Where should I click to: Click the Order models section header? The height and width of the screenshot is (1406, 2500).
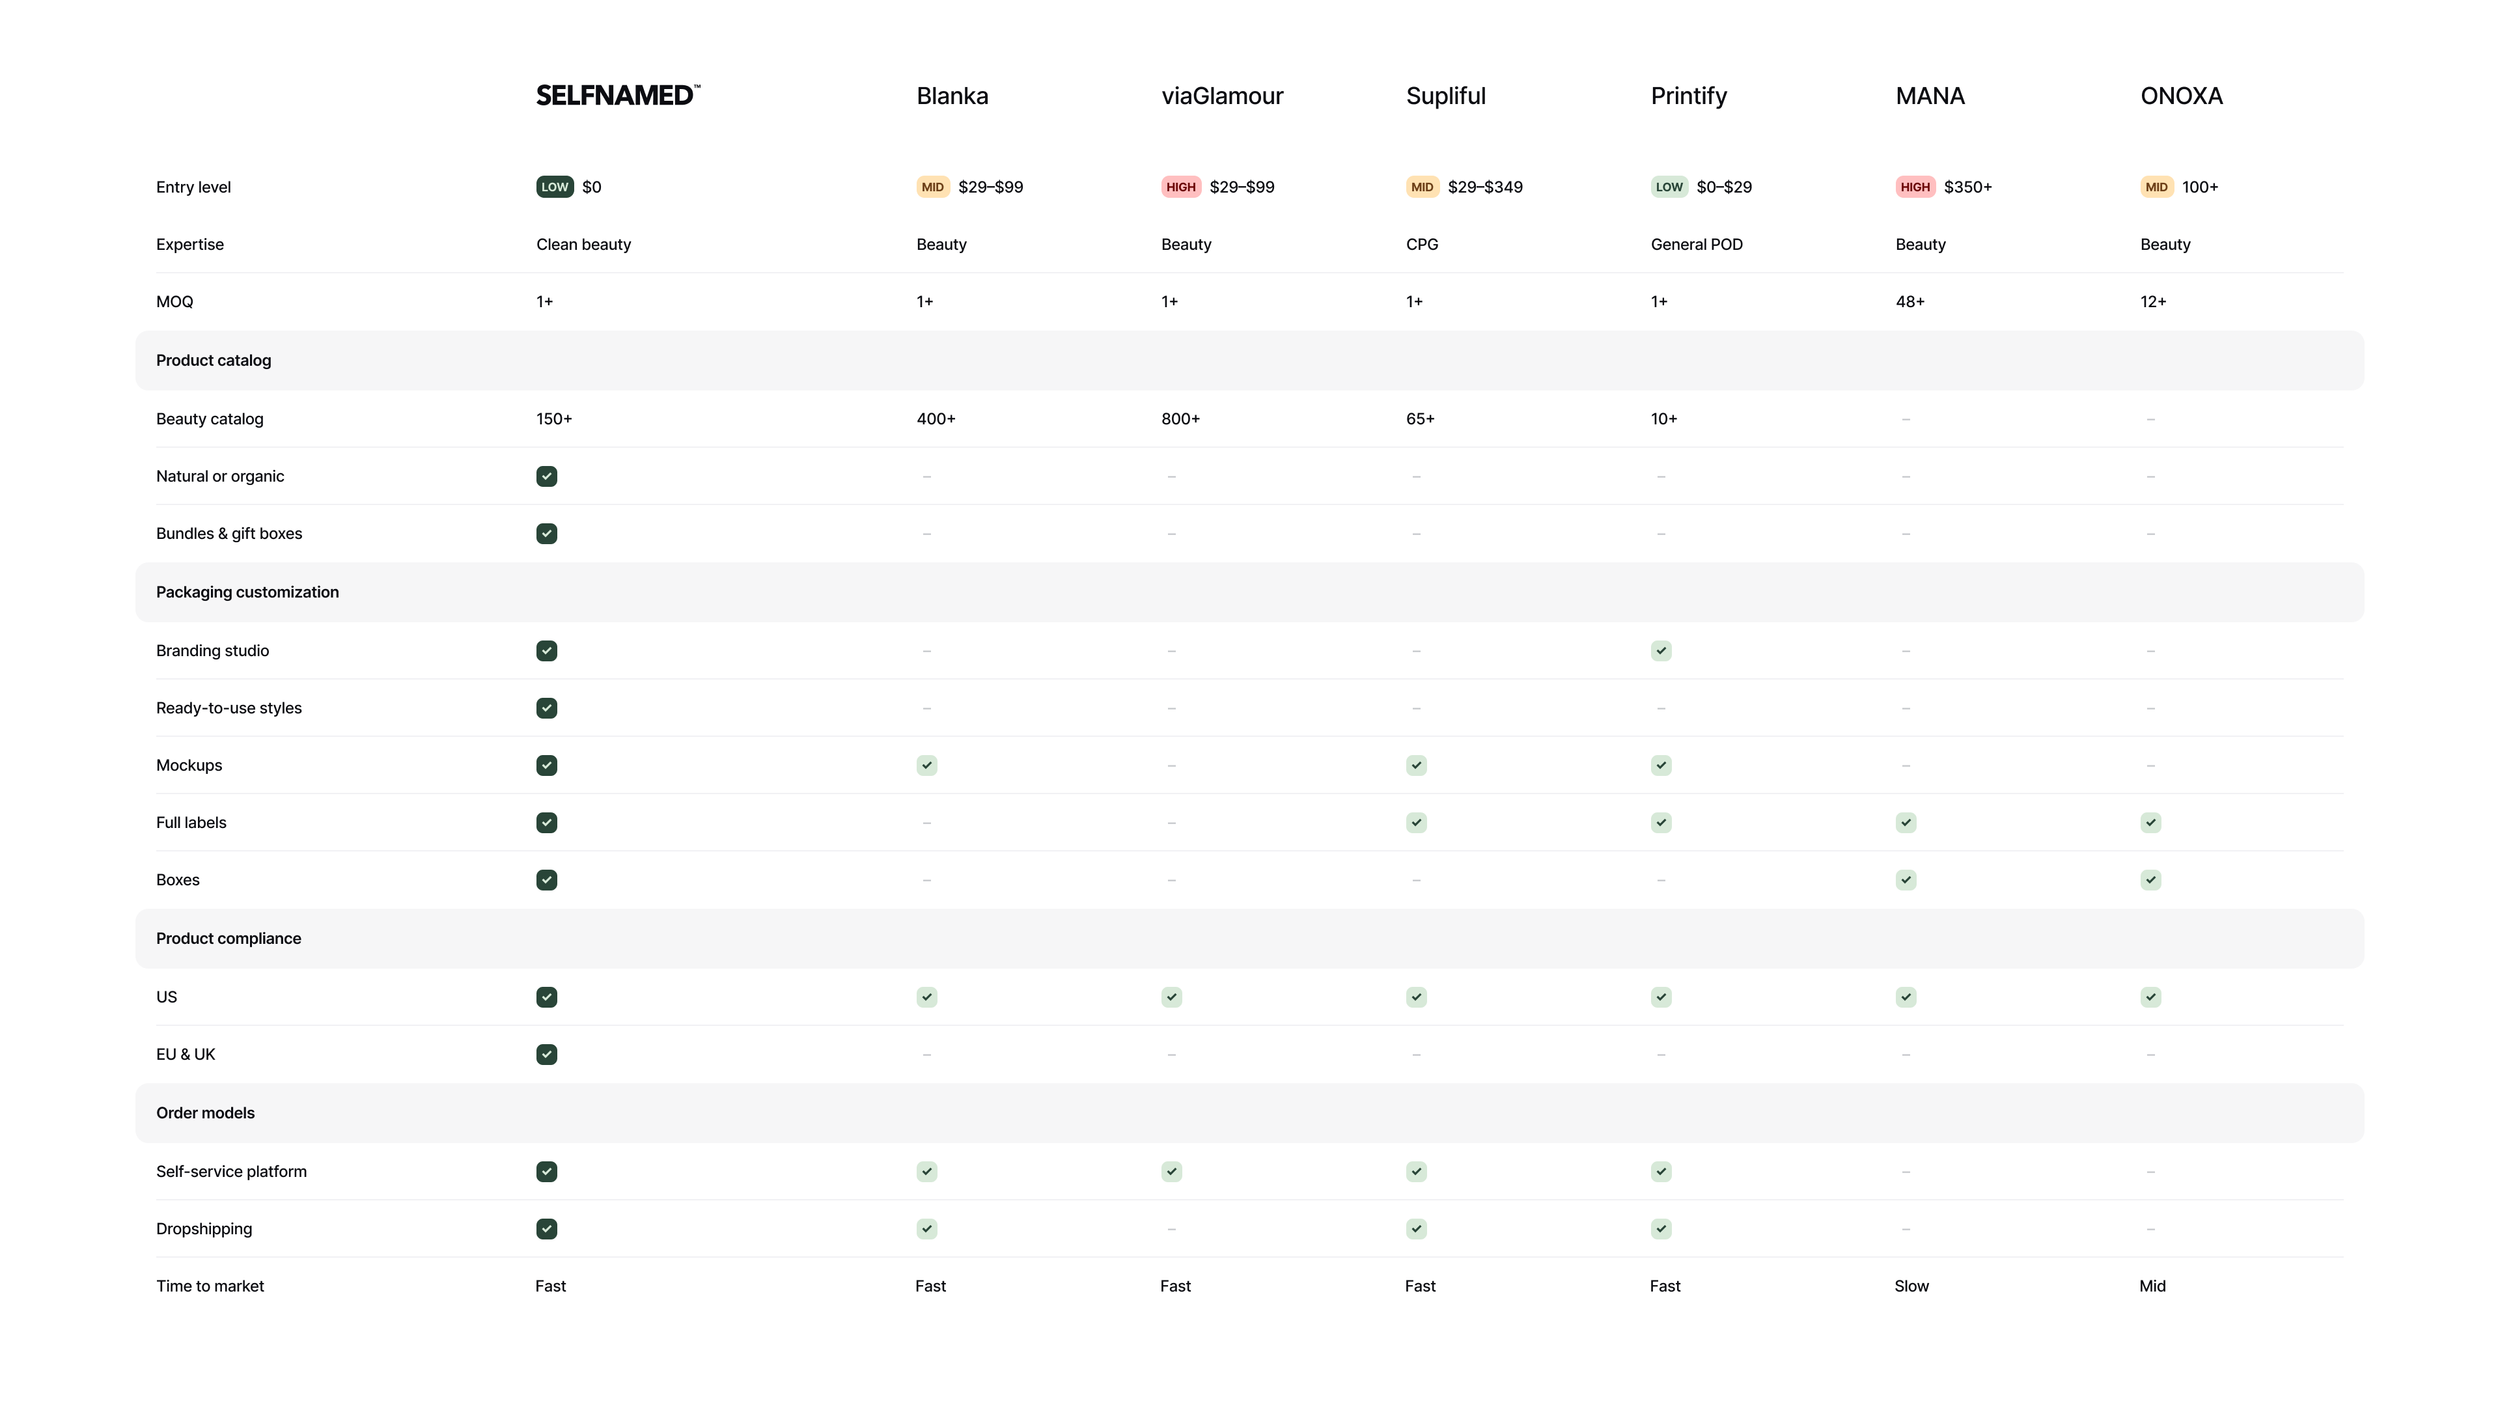click(205, 1113)
